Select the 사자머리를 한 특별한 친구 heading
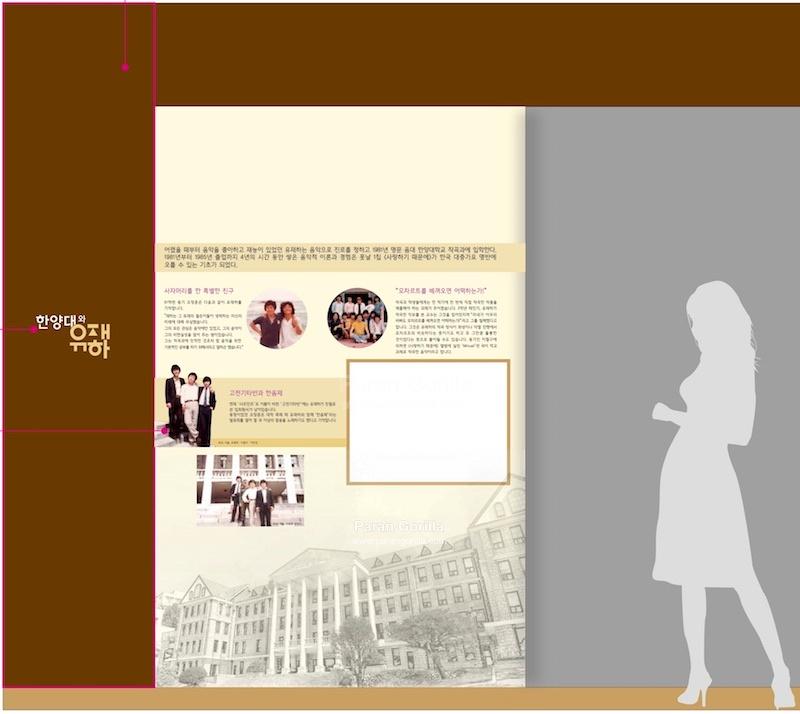 click(199, 290)
